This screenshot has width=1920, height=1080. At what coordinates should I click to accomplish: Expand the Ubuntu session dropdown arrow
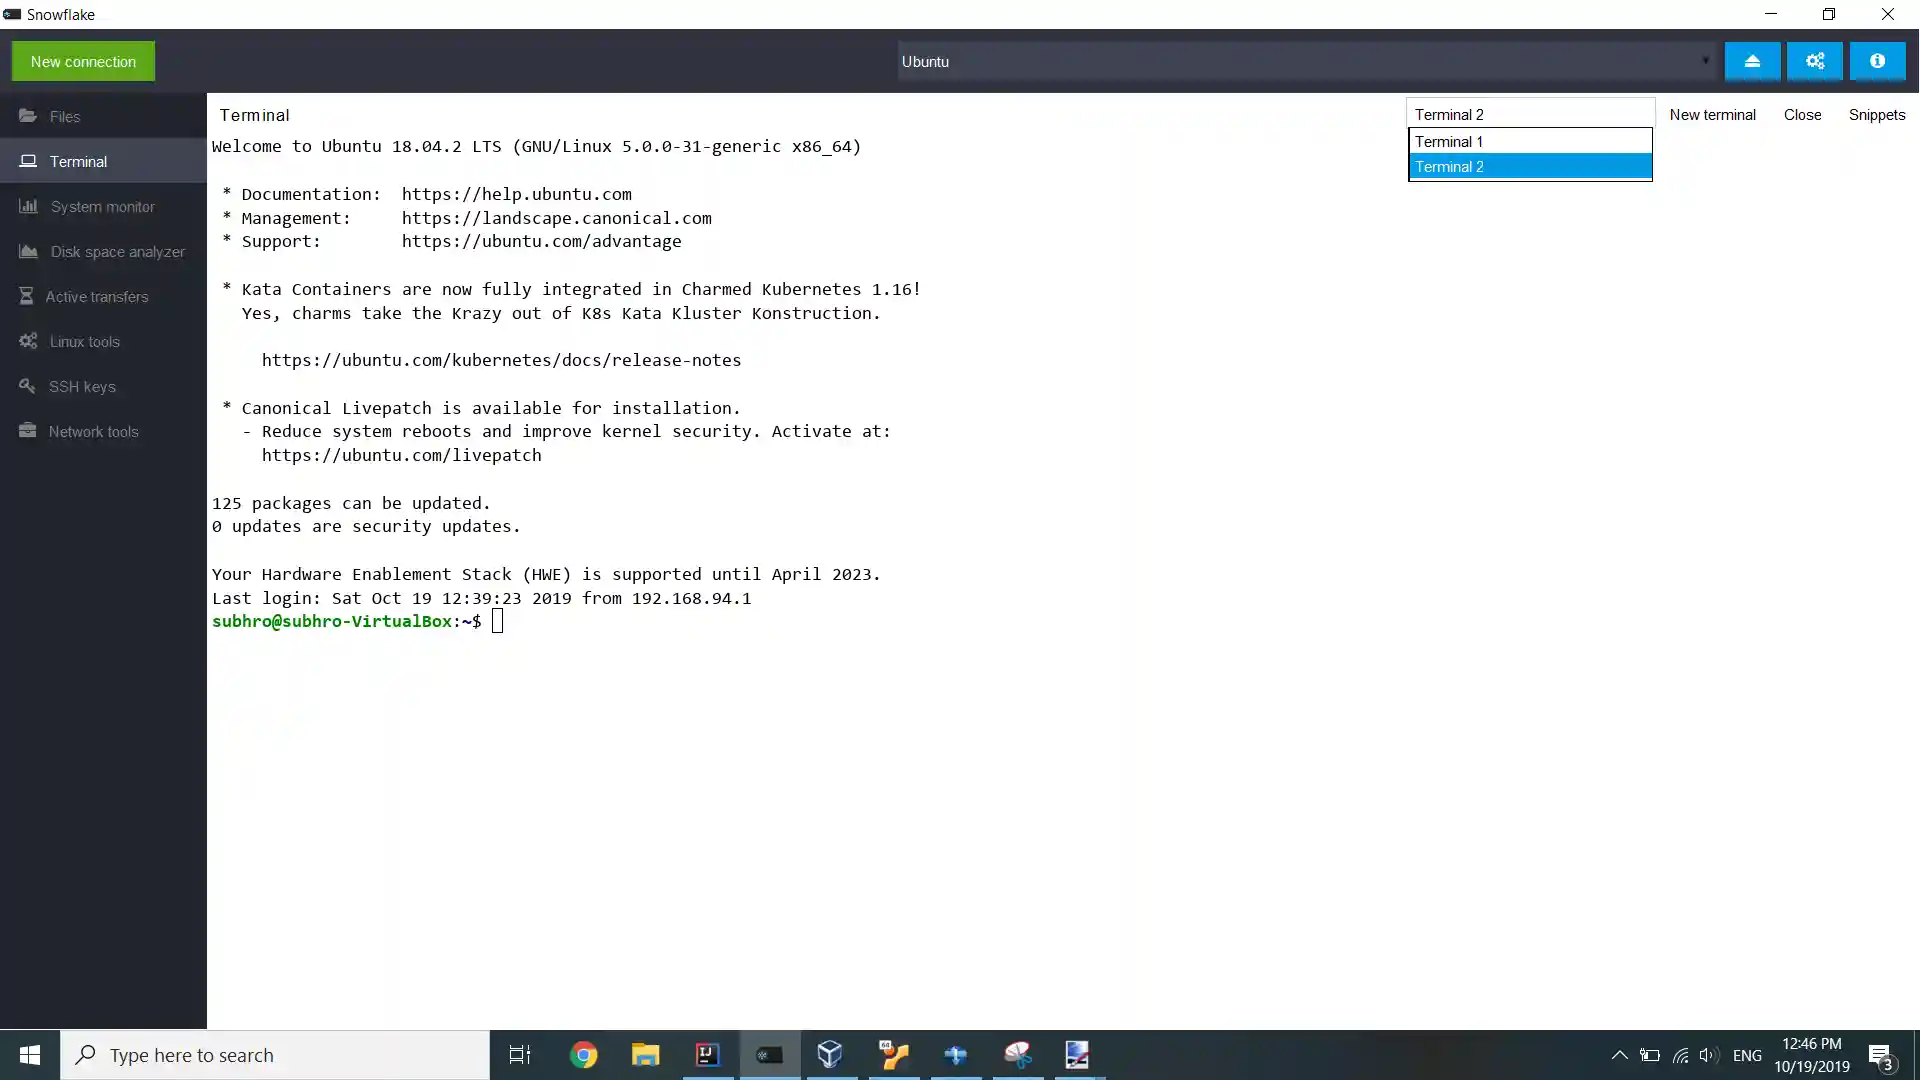(1705, 61)
